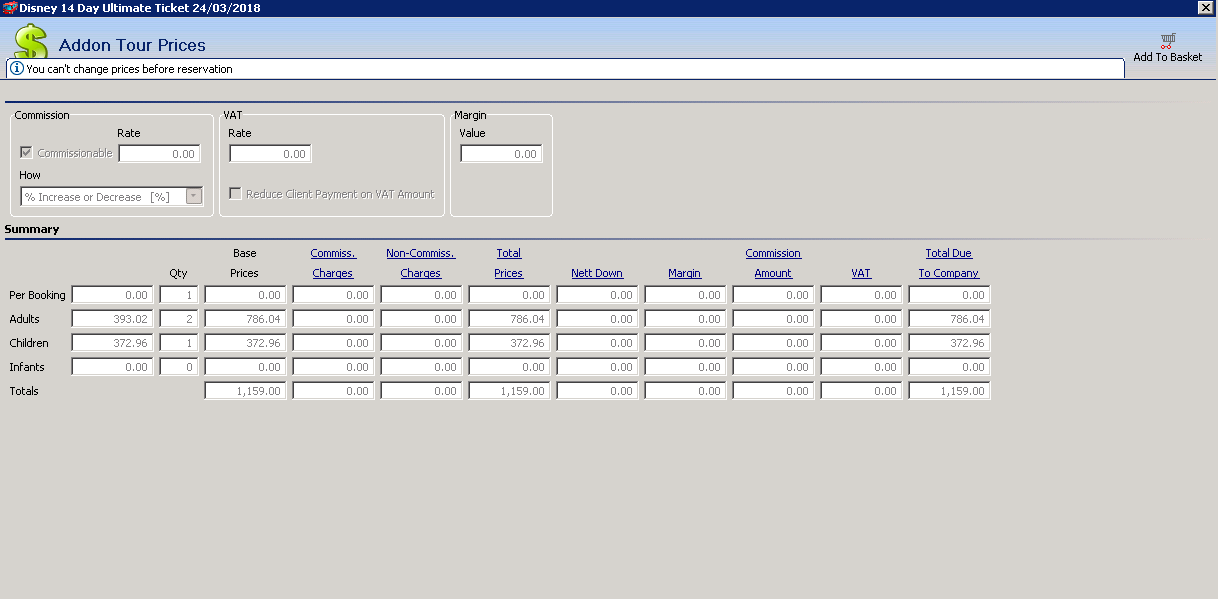Open the Commission Amount link
The width and height of the screenshot is (1218, 599).
(773, 263)
